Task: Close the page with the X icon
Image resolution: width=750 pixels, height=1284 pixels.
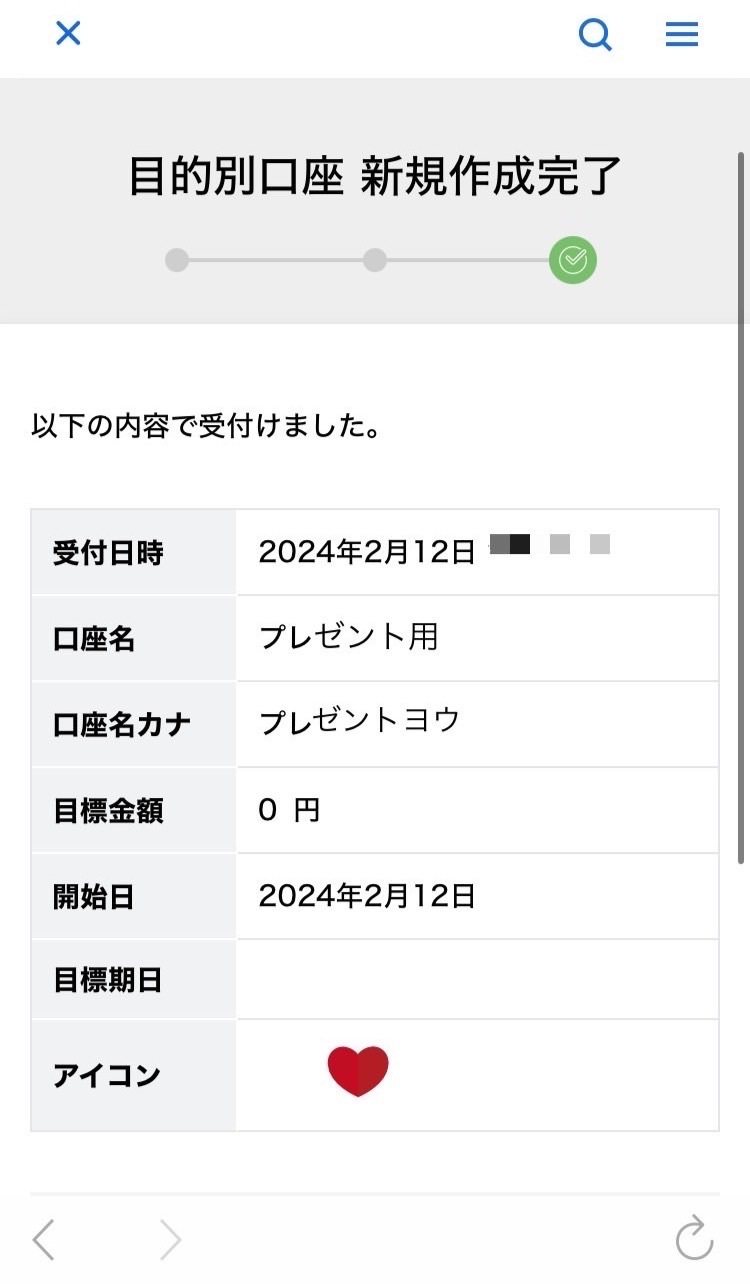Action: tap(67, 34)
